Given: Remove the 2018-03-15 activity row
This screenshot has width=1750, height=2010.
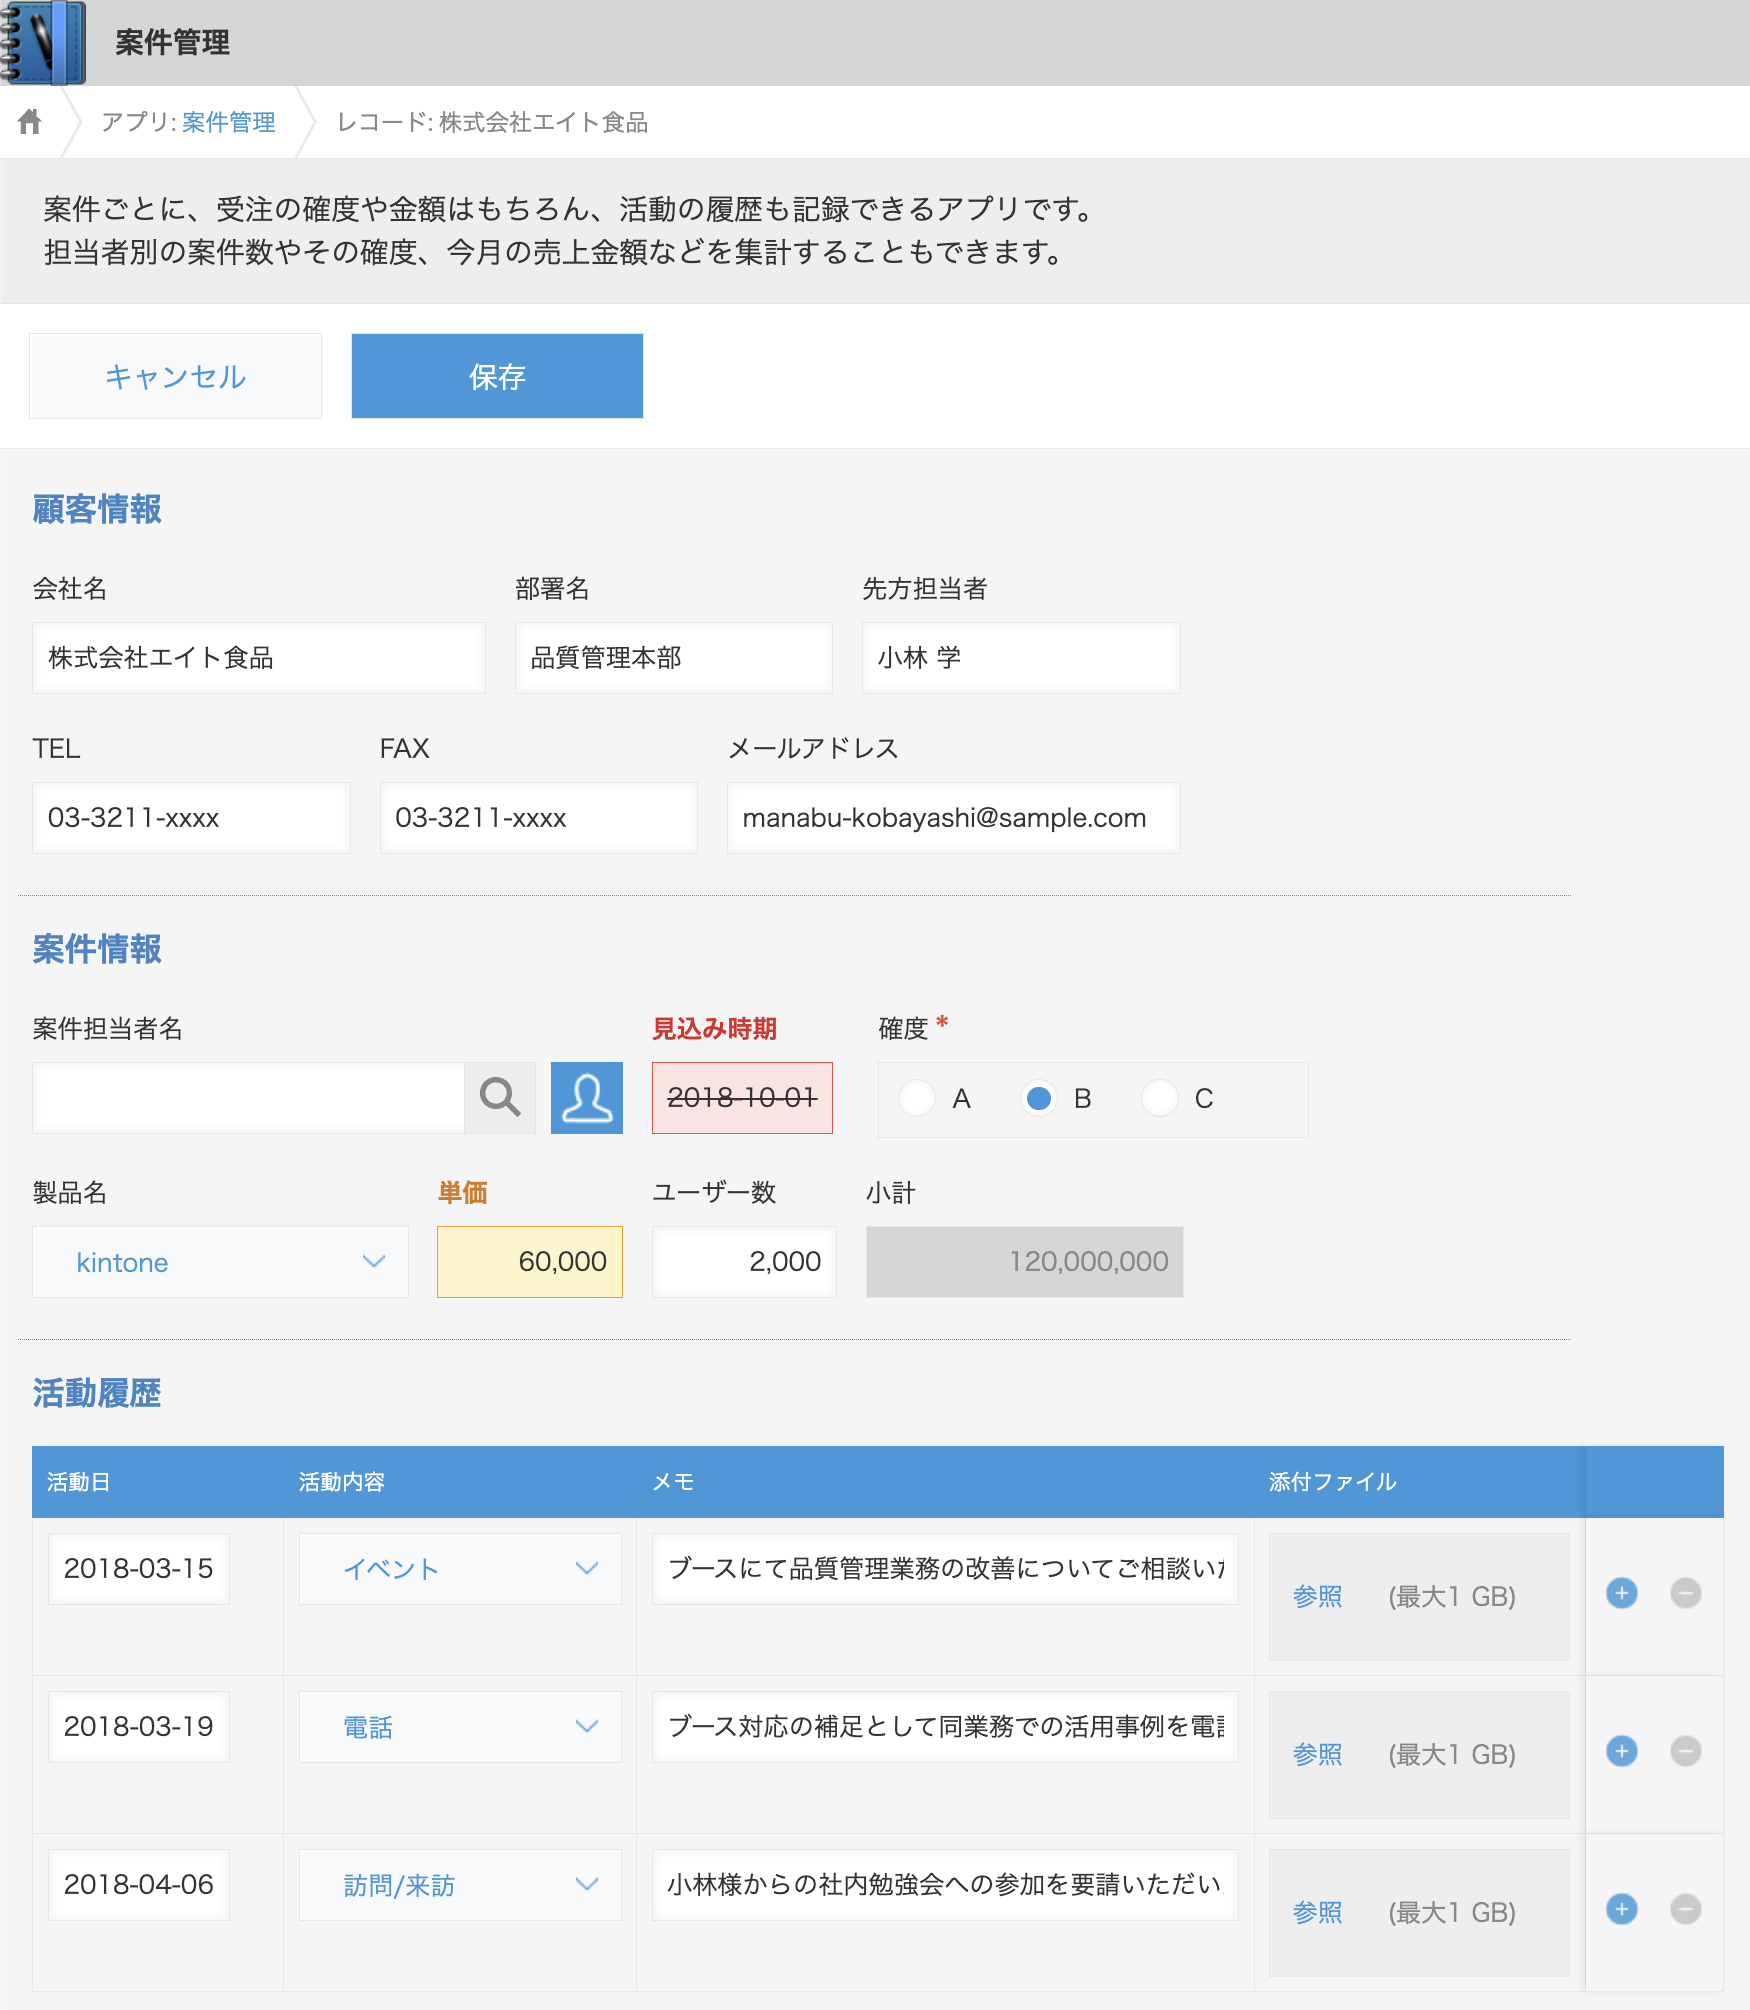Looking at the screenshot, I should tap(1686, 1594).
